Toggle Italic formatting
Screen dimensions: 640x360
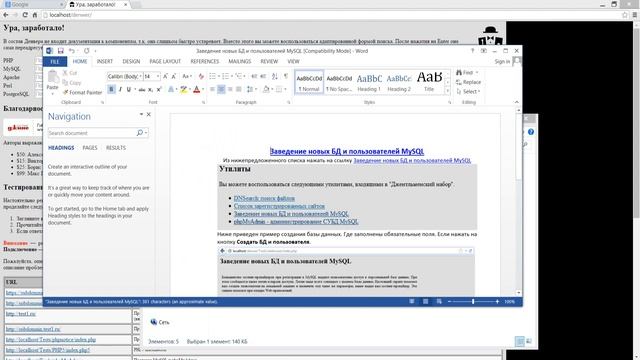click(x=120, y=89)
